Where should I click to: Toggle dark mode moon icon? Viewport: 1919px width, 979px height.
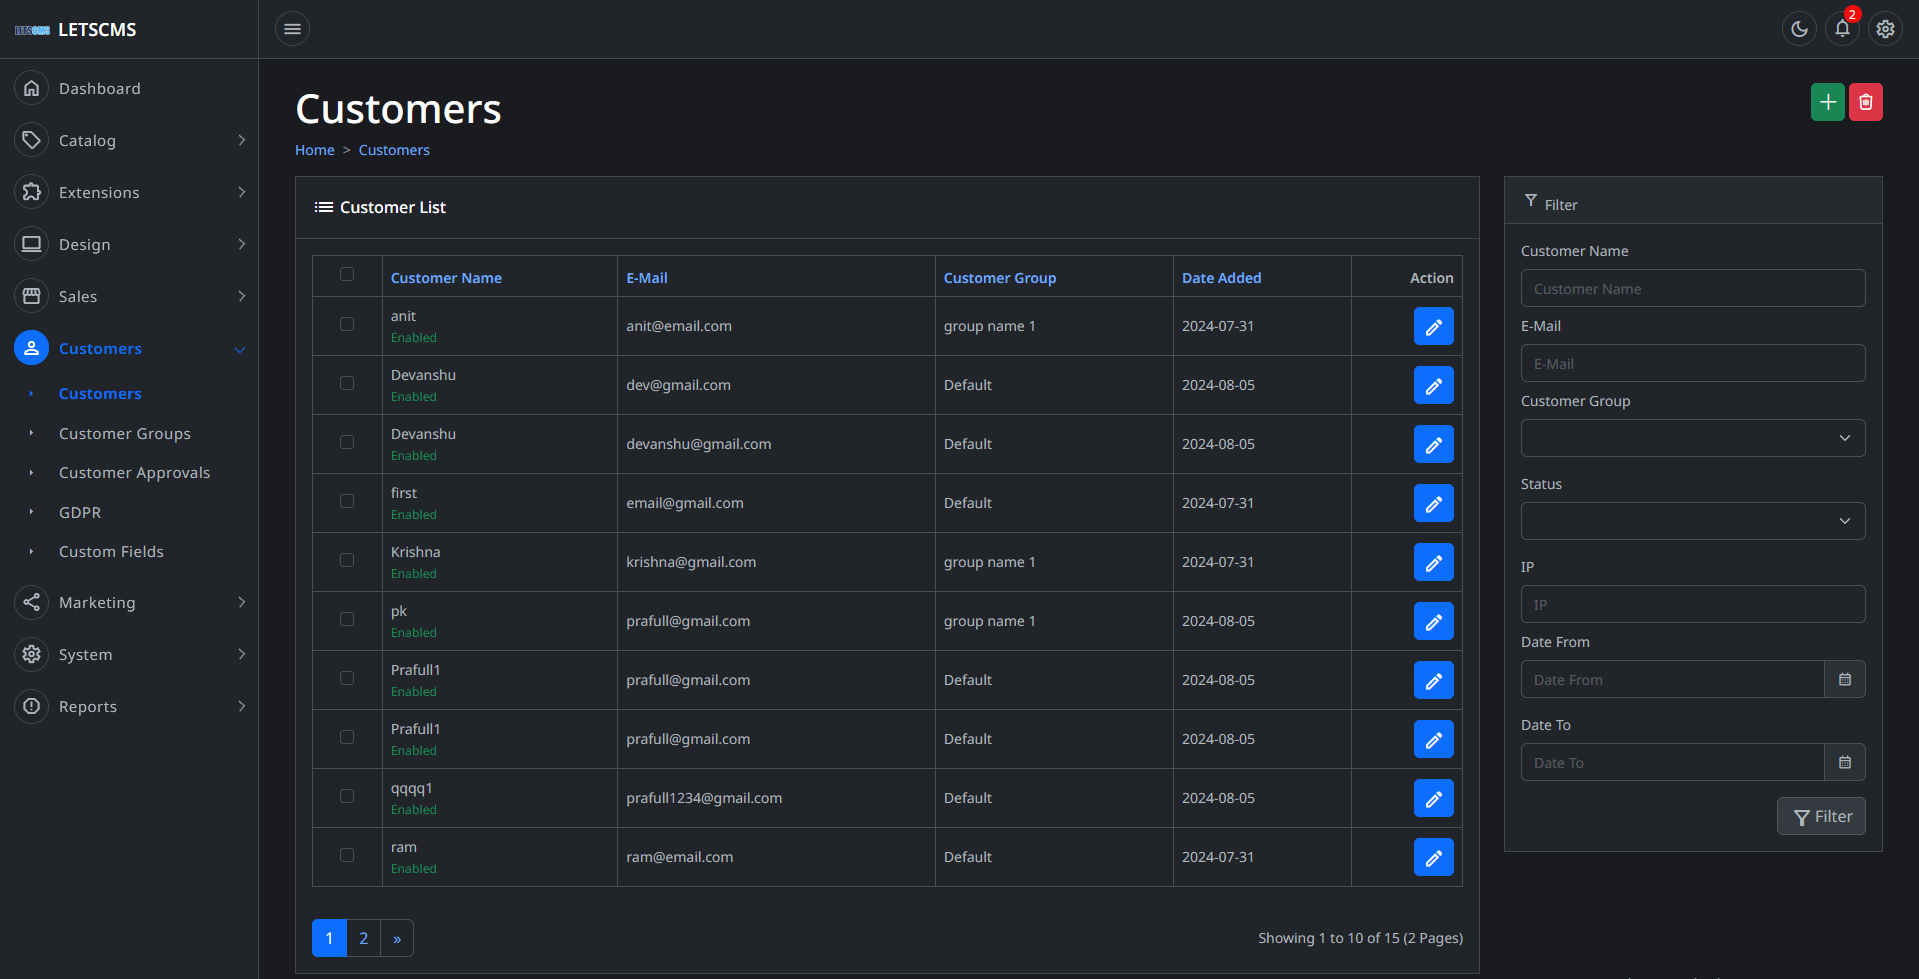(1799, 29)
